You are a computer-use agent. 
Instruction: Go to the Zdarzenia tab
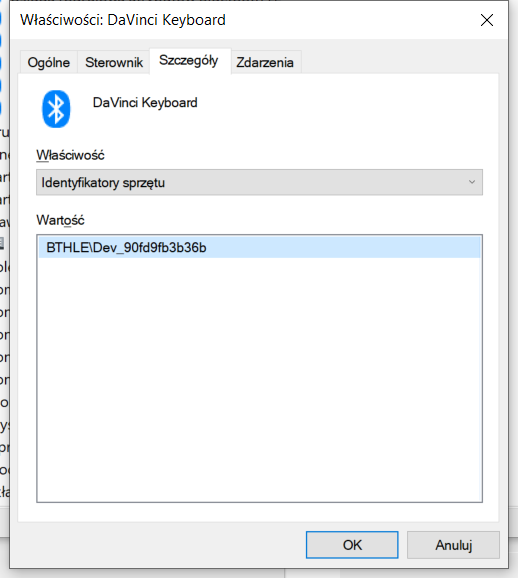265,62
